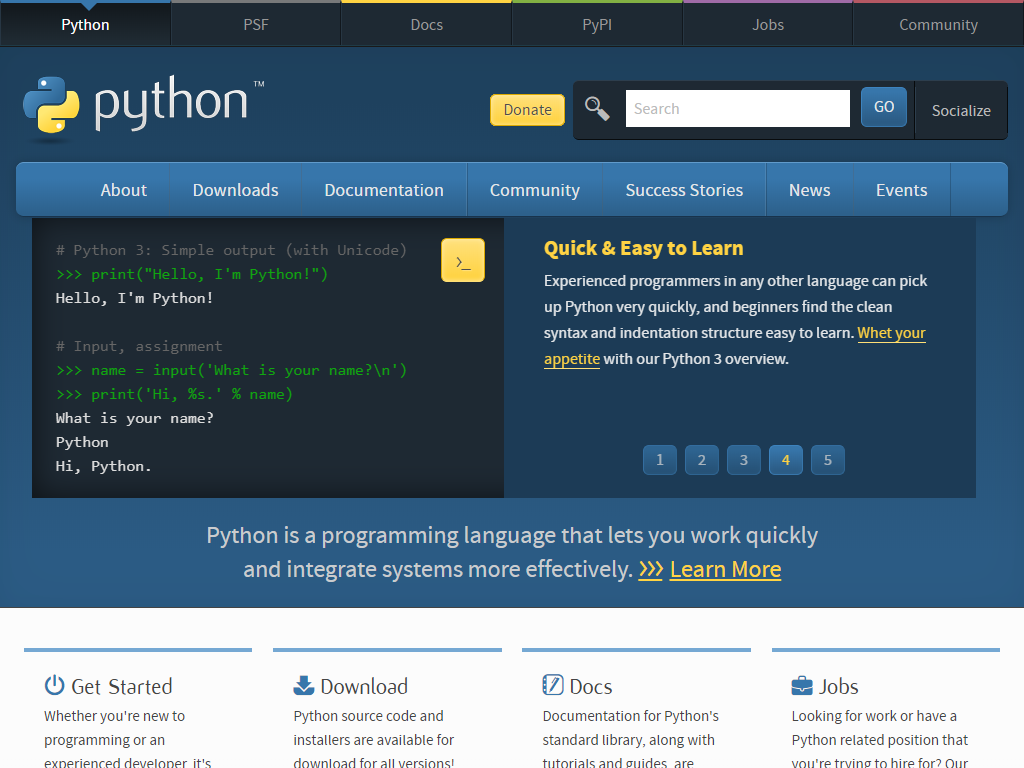Open the PyPI top tab
The image size is (1024, 768).
(x=598, y=25)
